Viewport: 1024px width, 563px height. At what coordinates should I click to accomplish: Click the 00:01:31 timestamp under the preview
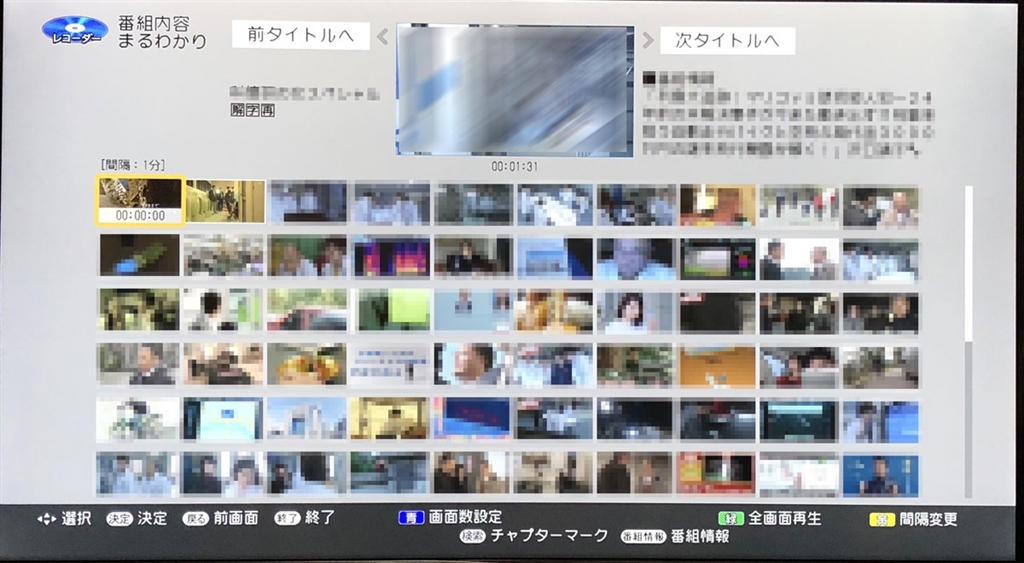(515, 167)
